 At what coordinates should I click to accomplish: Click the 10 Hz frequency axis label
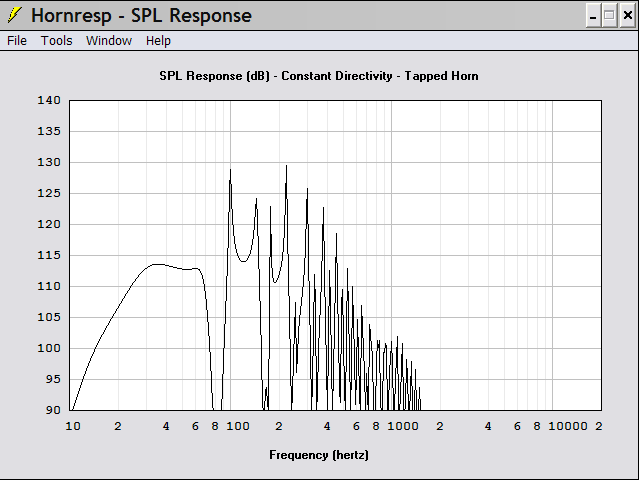tap(73, 426)
